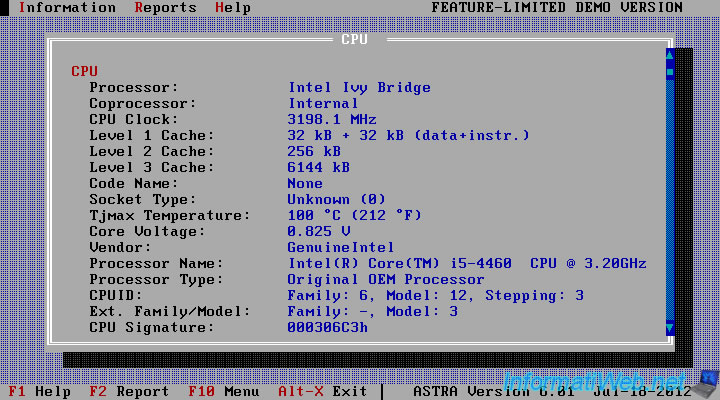
Task: Click the F10 Menu shortcut
Action: pyautogui.click(x=224, y=391)
